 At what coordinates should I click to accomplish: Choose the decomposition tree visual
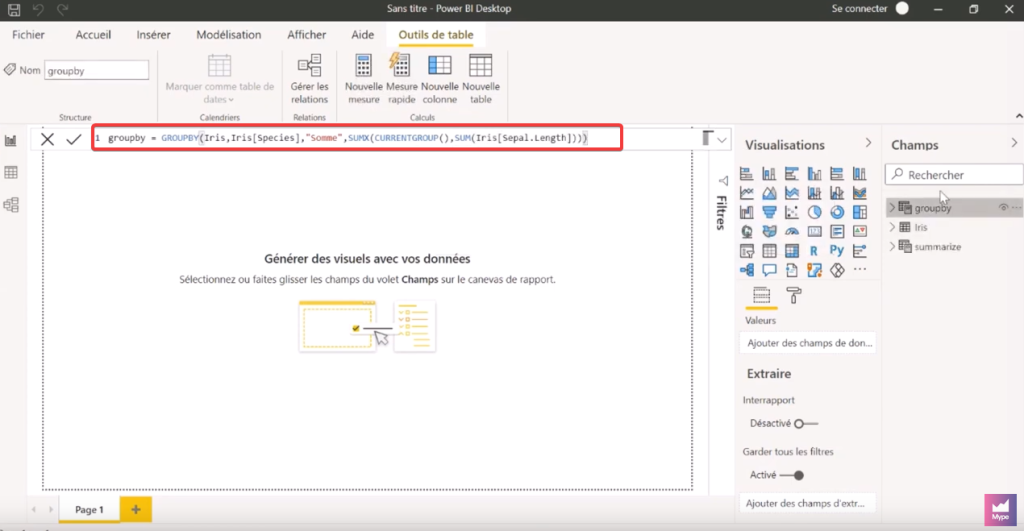click(746, 270)
